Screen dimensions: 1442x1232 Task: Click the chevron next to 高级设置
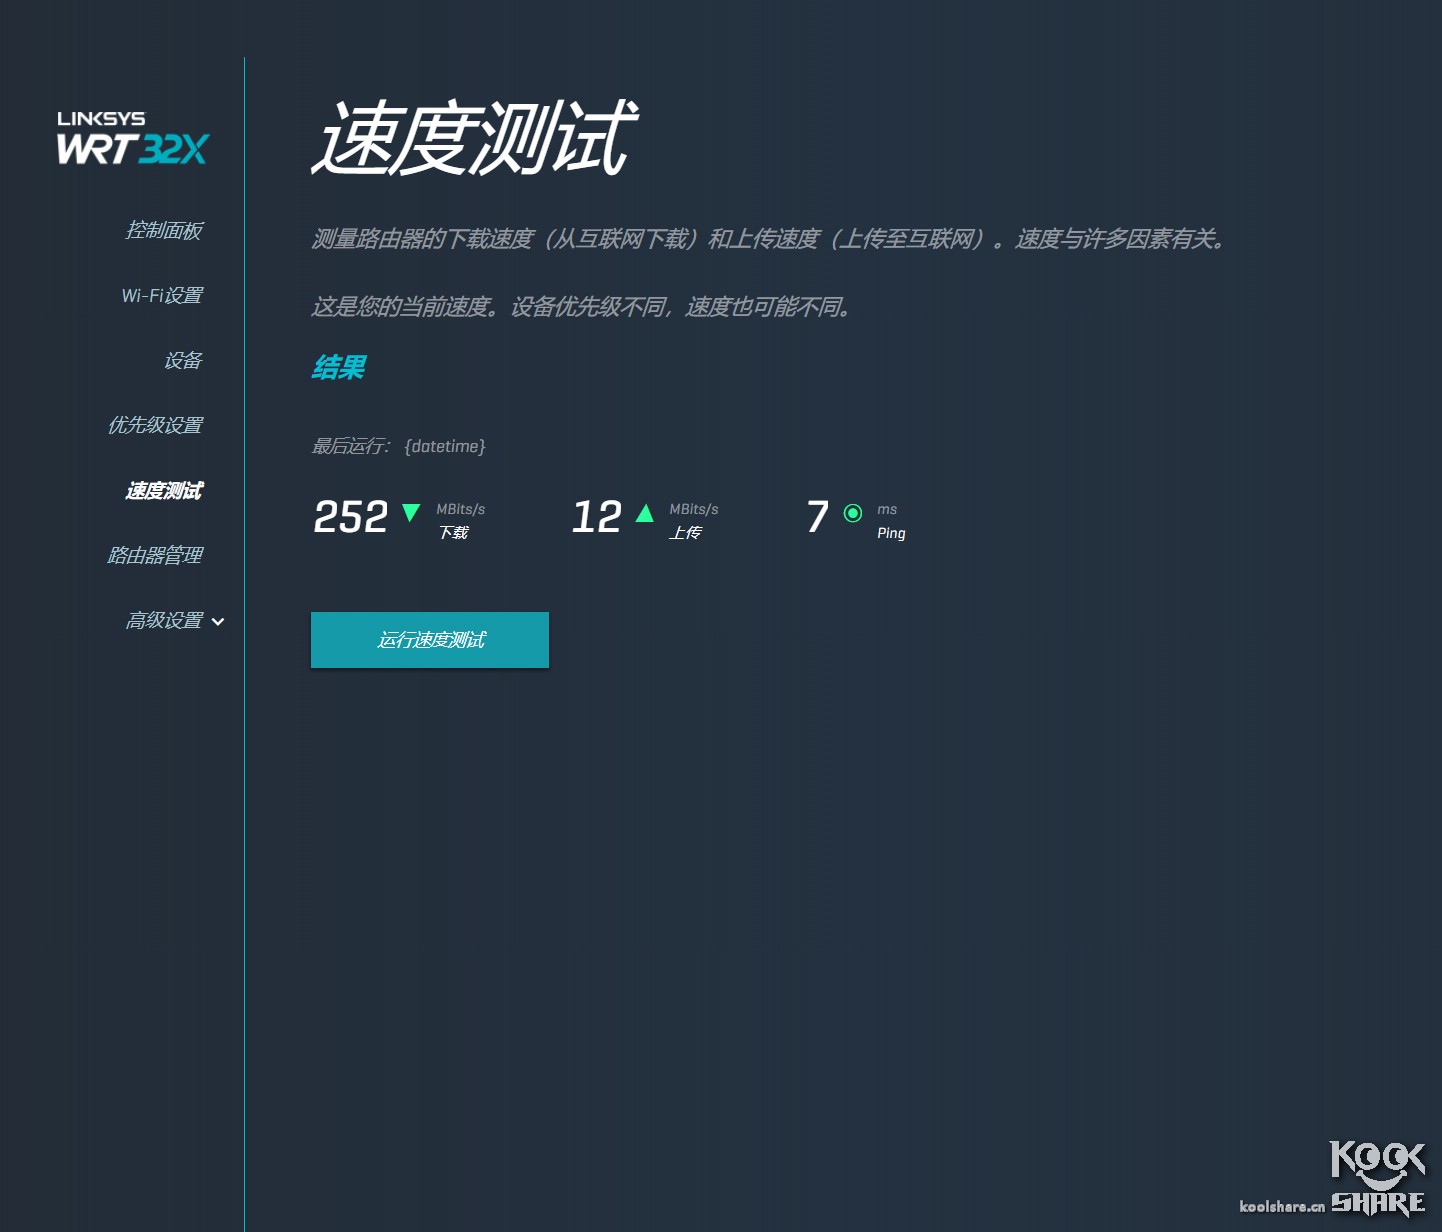(218, 621)
